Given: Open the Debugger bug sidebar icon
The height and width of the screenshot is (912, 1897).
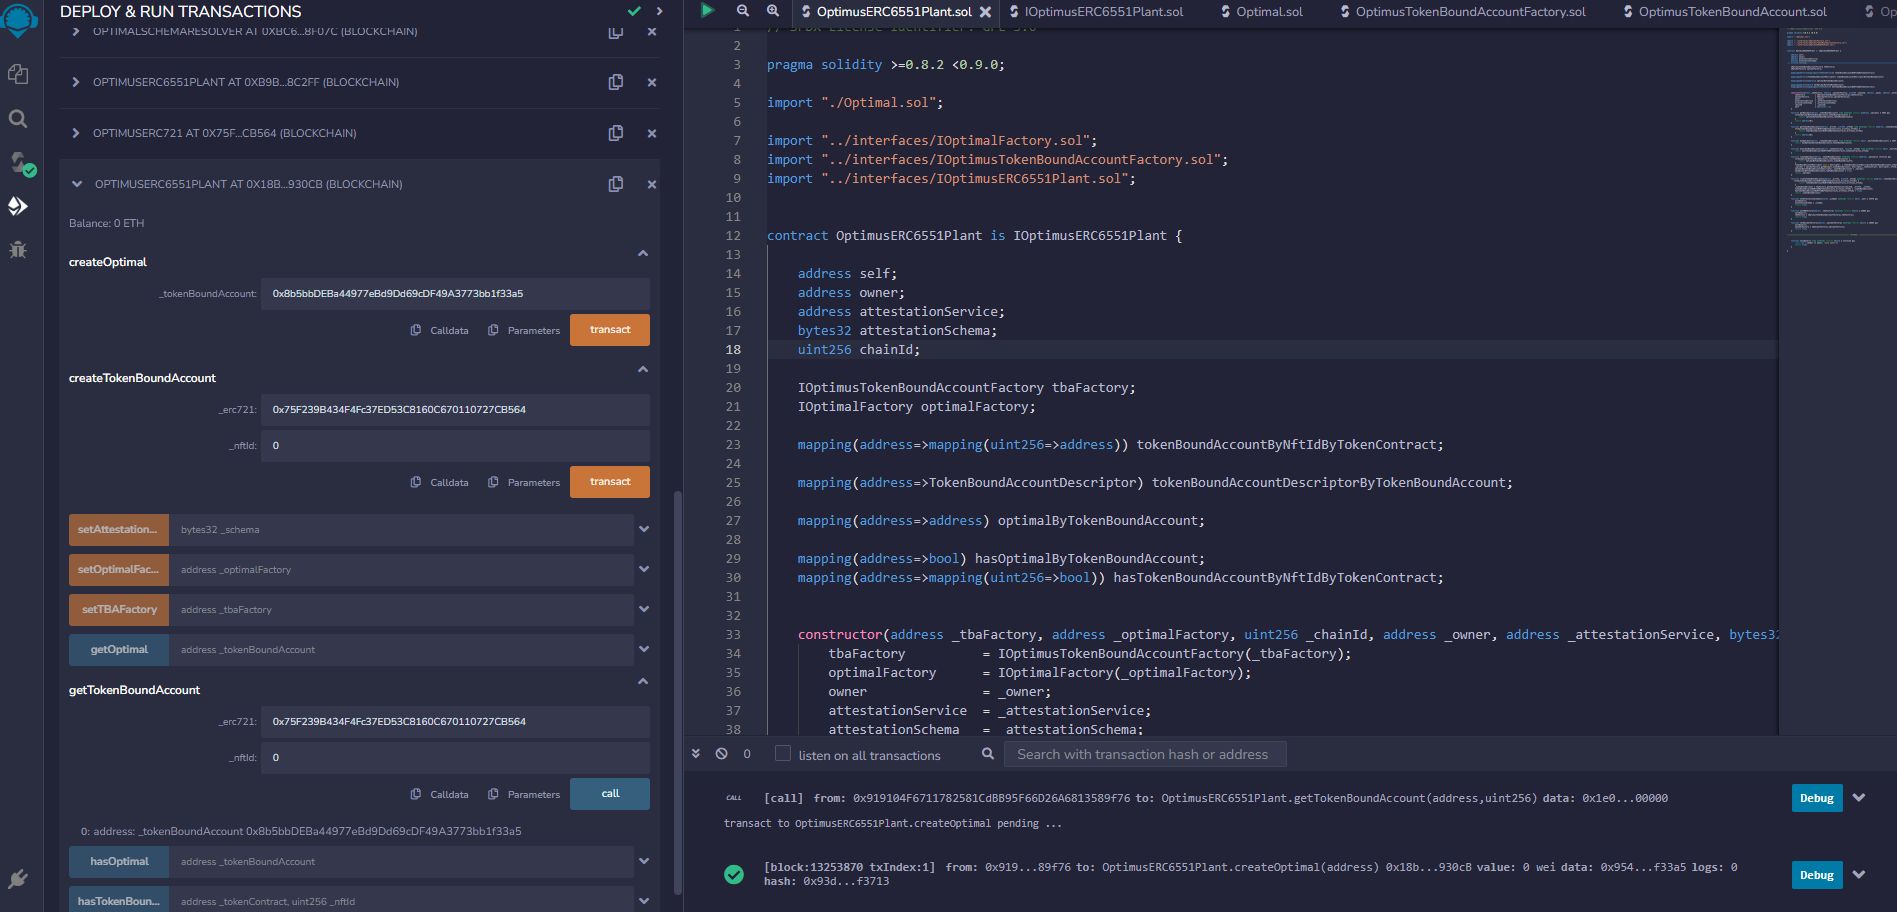Looking at the screenshot, I should pyautogui.click(x=18, y=250).
